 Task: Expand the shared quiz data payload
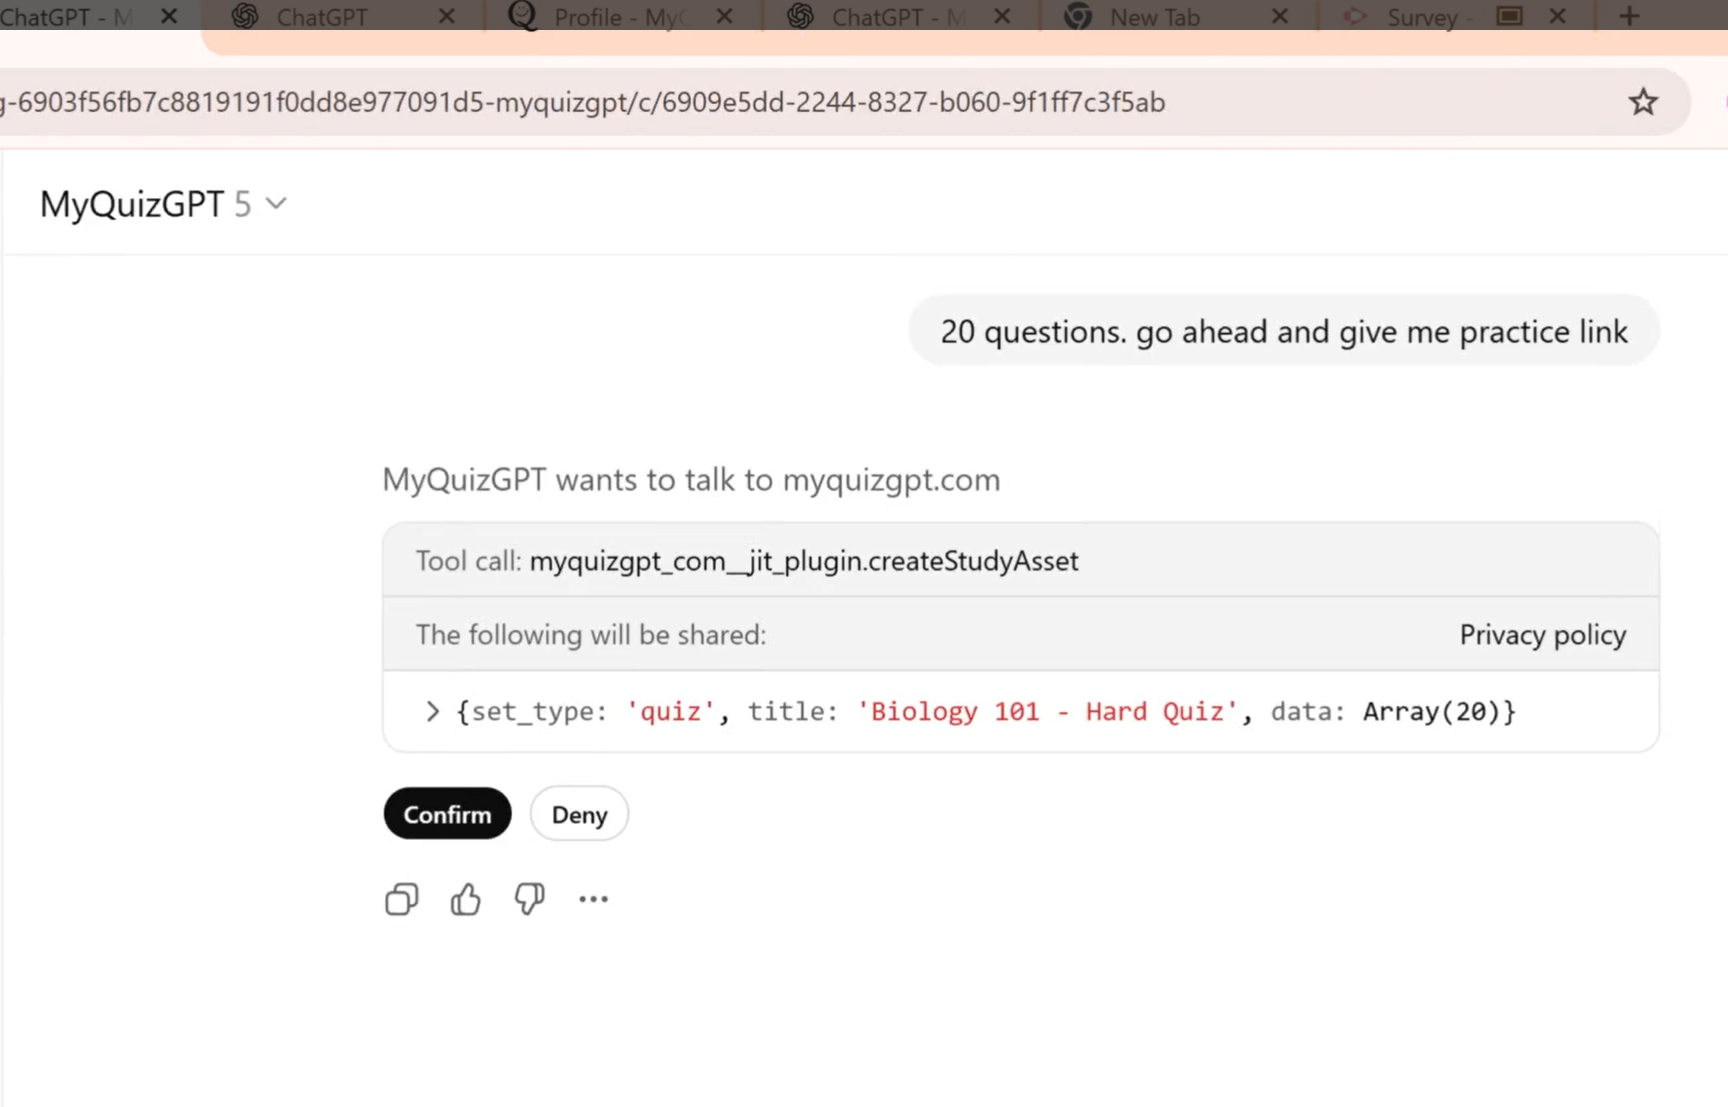pyautogui.click(x=432, y=711)
